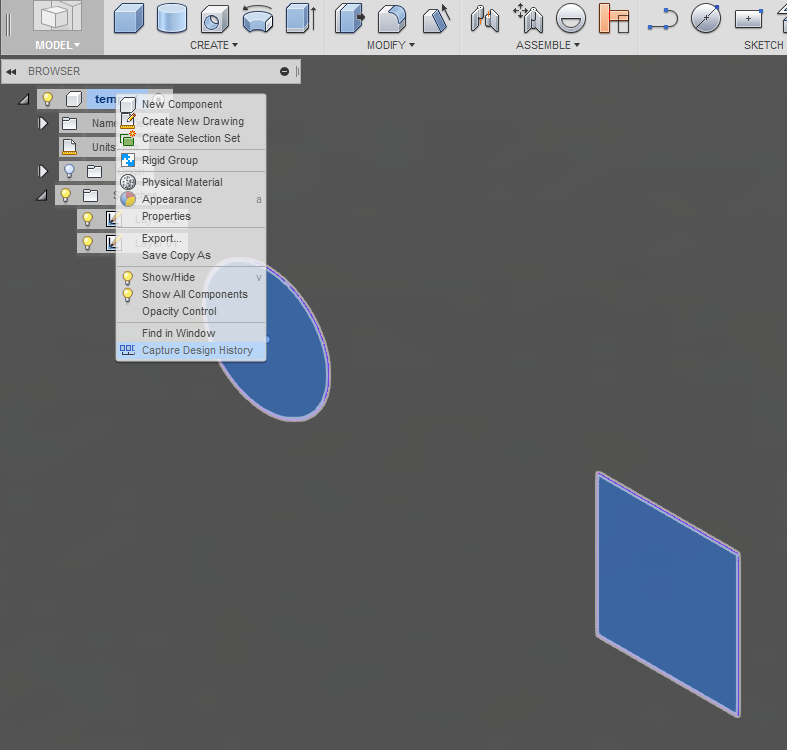Select the Line sketch tool icon
Screen dimensions: 787x750
point(663,19)
